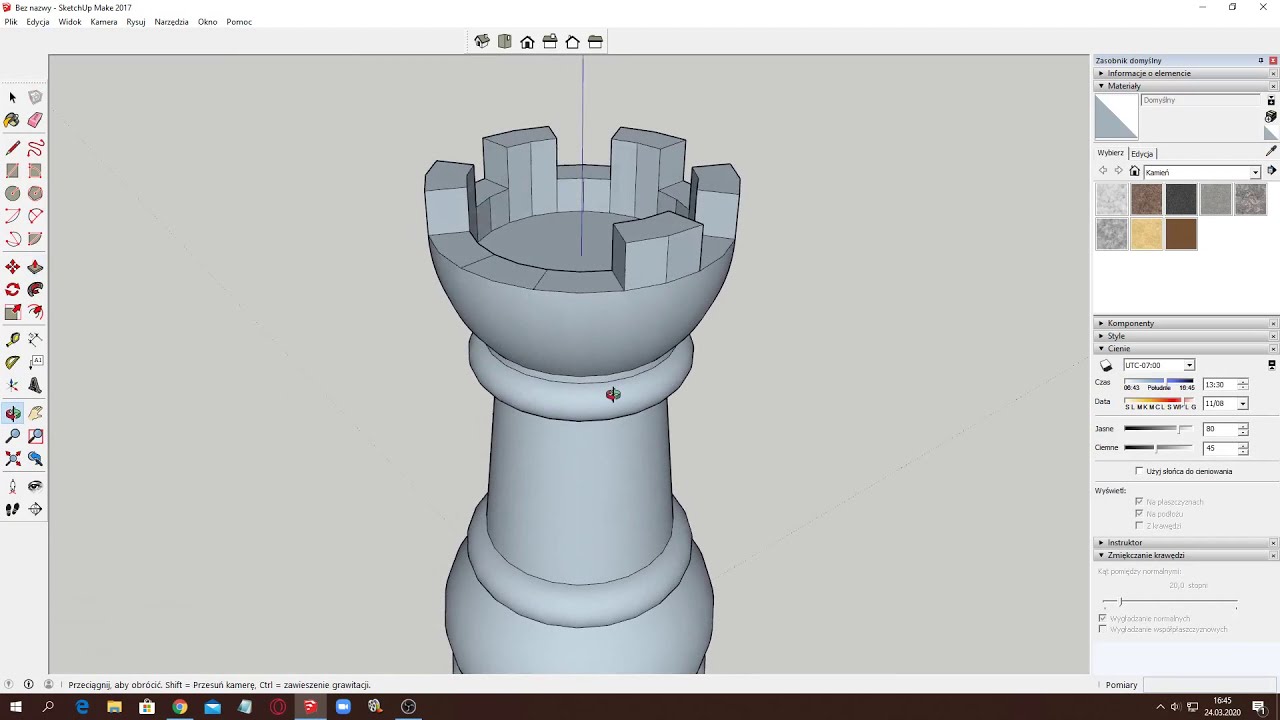Viewport: 1280px width, 720px height.
Task: Select the Eraser tool
Action: 35,120
